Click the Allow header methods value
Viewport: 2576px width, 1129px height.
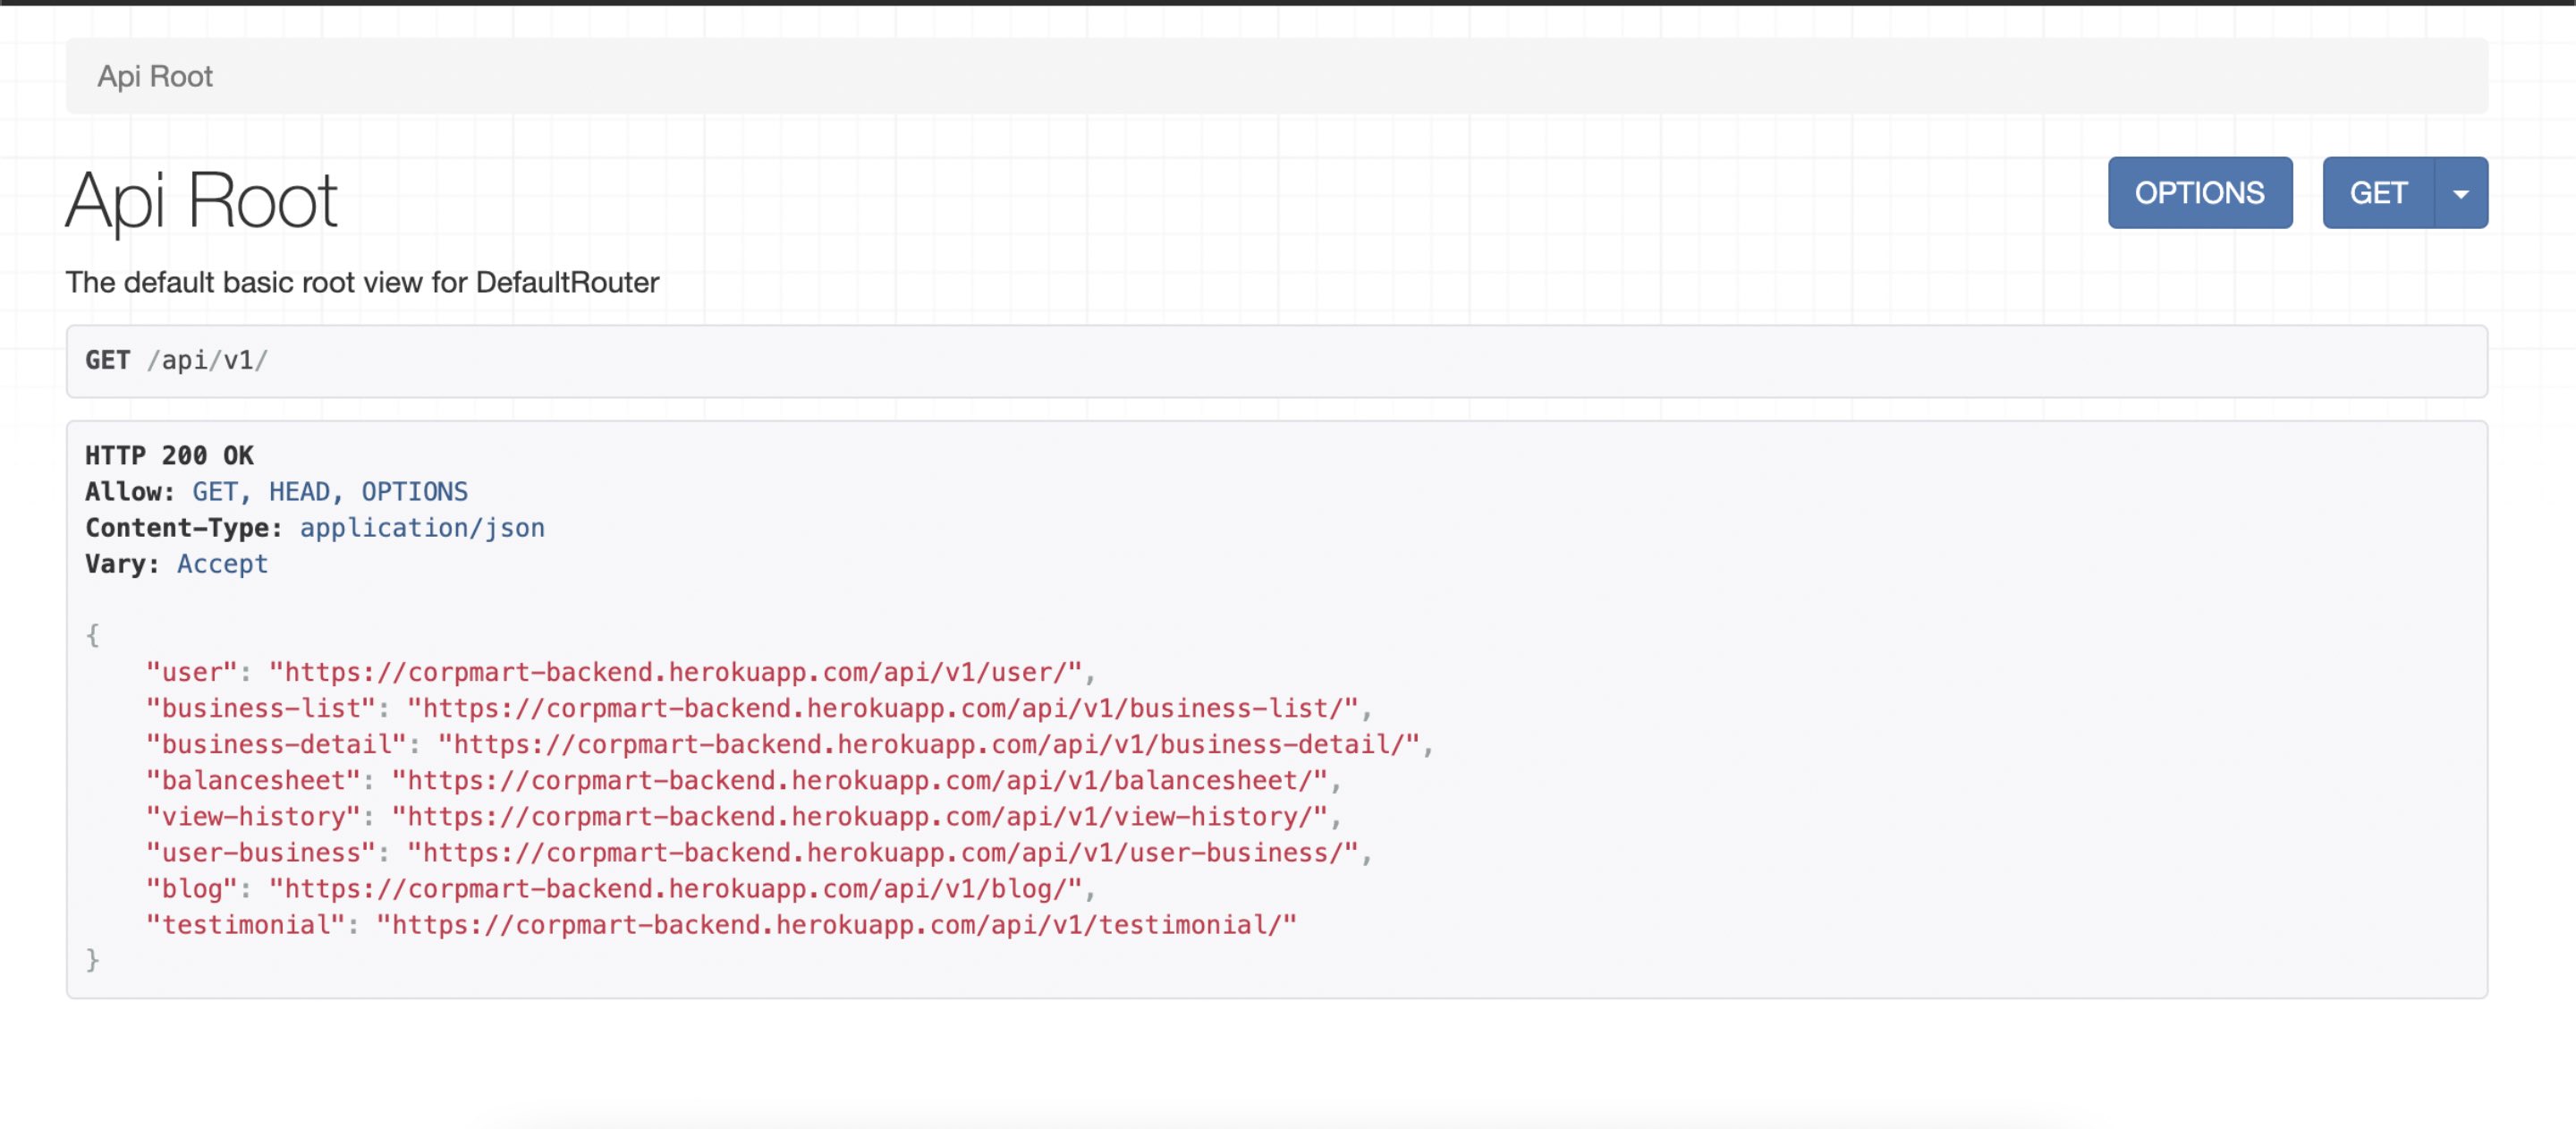point(330,491)
